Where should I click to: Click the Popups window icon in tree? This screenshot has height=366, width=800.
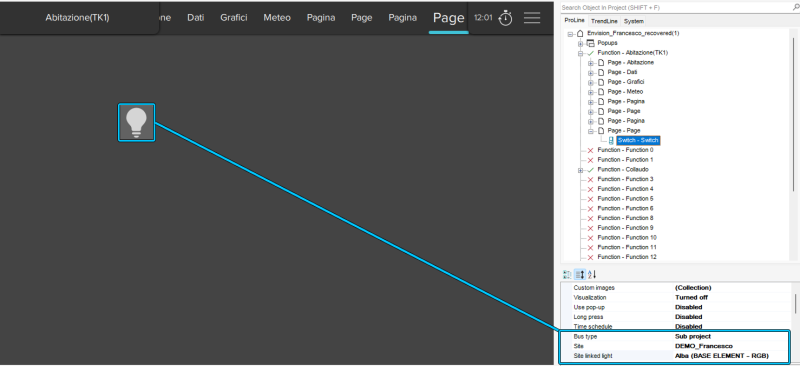[x=590, y=43]
